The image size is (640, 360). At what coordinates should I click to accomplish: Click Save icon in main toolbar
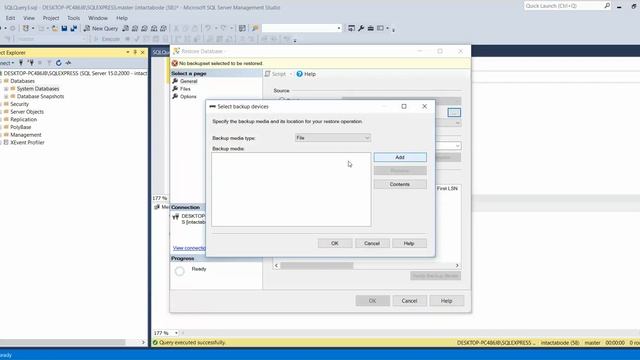64,28
